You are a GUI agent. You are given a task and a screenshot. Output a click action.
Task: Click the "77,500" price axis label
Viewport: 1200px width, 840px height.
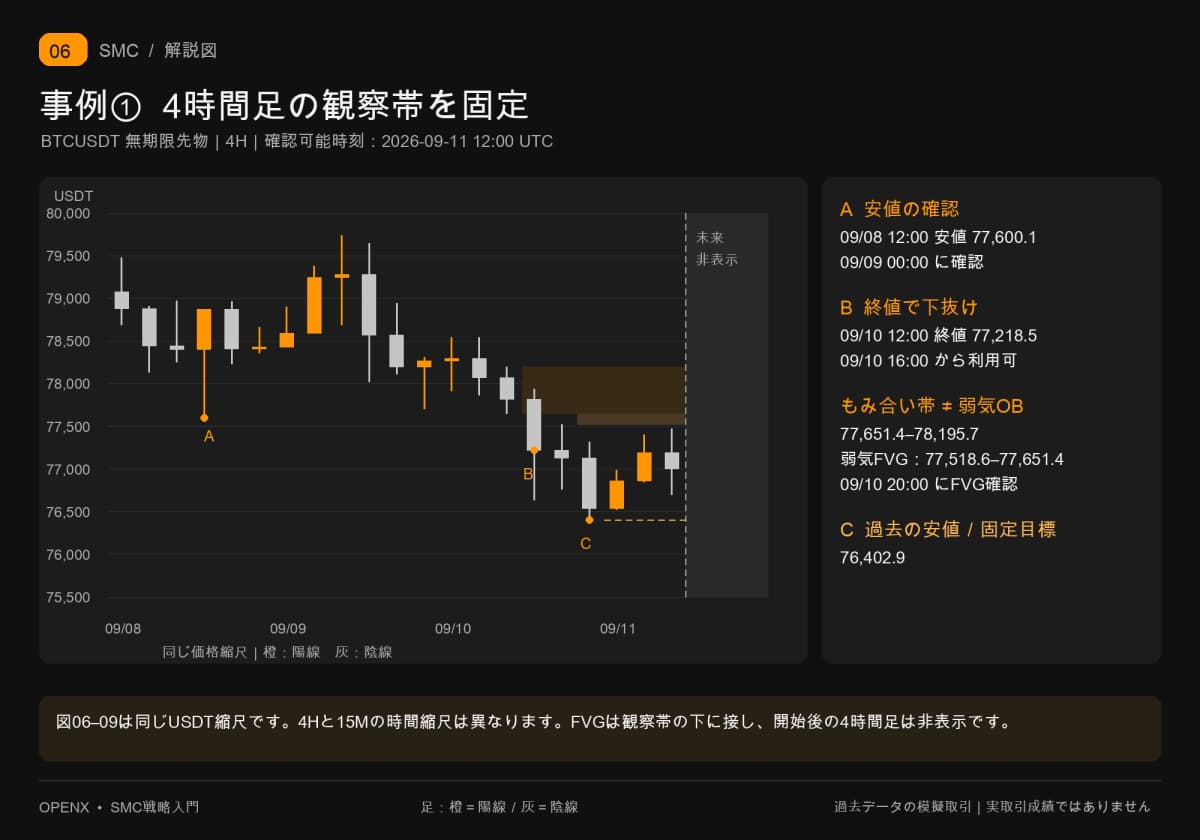click(x=68, y=427)
